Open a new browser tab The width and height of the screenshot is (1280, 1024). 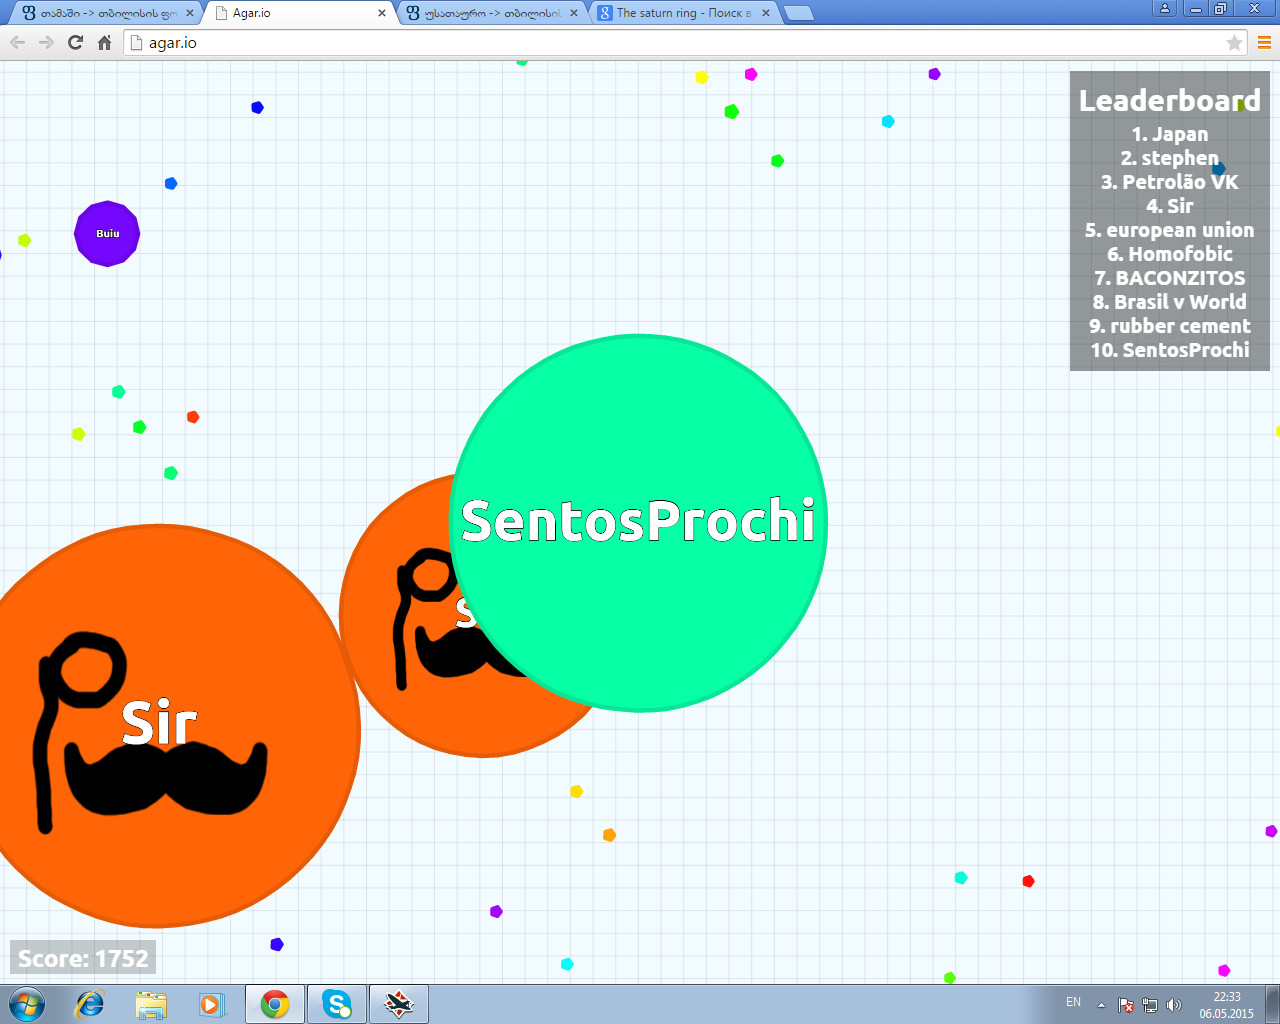pos(798,13)
